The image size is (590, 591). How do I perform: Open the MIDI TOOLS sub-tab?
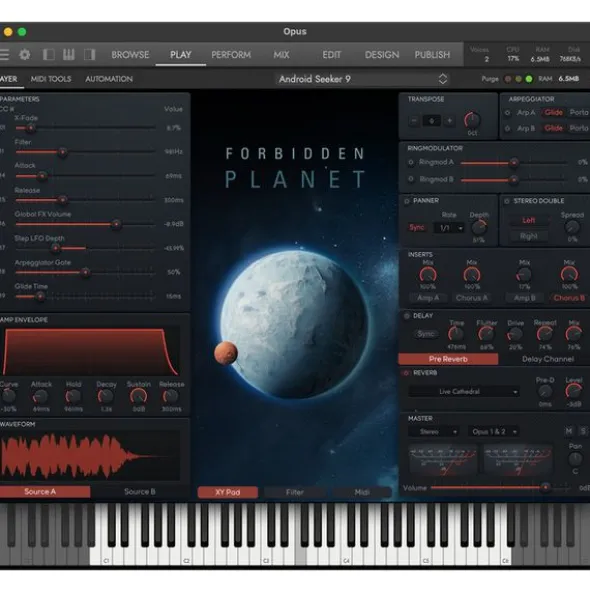point(51,79)
